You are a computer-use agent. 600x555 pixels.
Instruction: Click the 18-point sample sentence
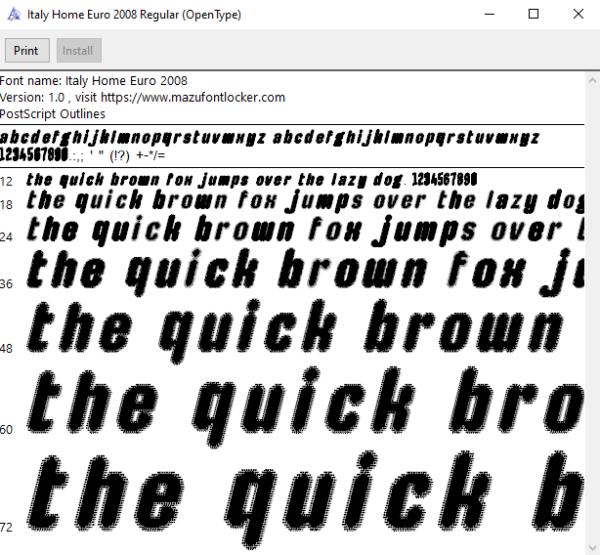click(x=305, y=201)
